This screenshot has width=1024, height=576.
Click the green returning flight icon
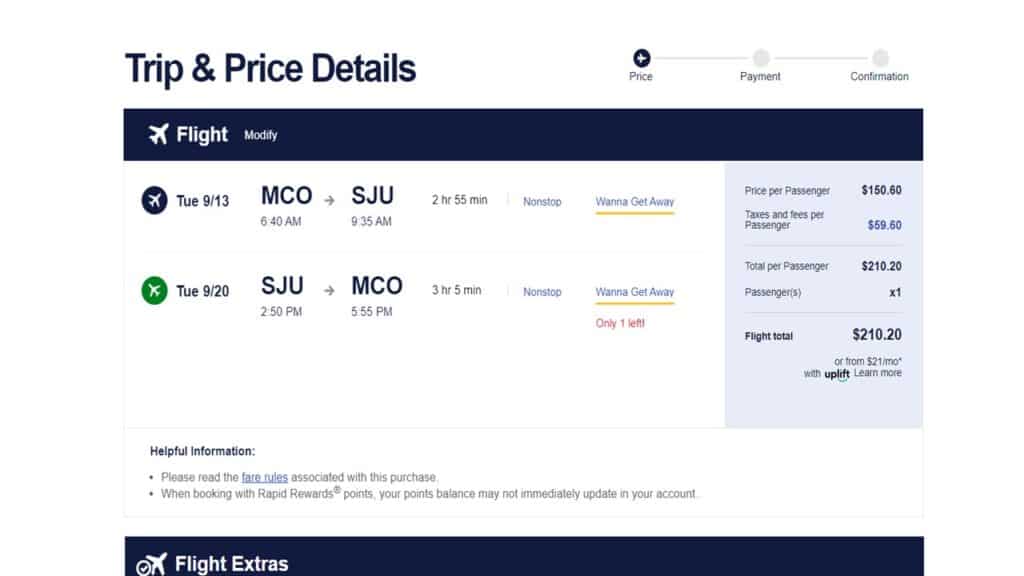click(x=154, y=291)
